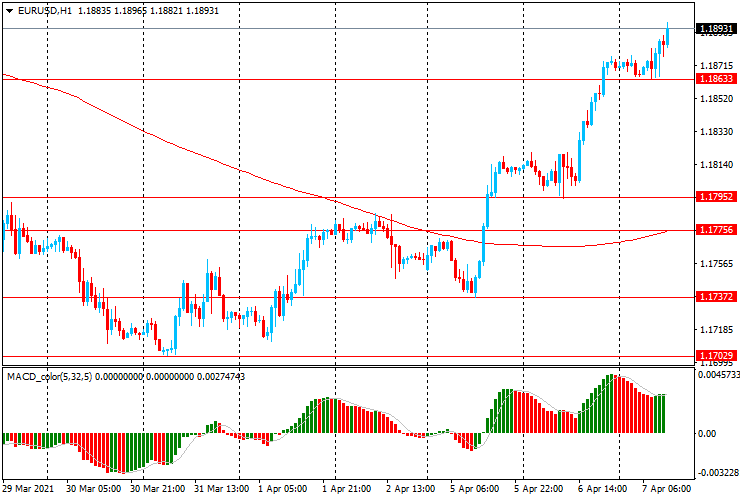Click the 30 Mar 21:00 time label

[158, 489]
